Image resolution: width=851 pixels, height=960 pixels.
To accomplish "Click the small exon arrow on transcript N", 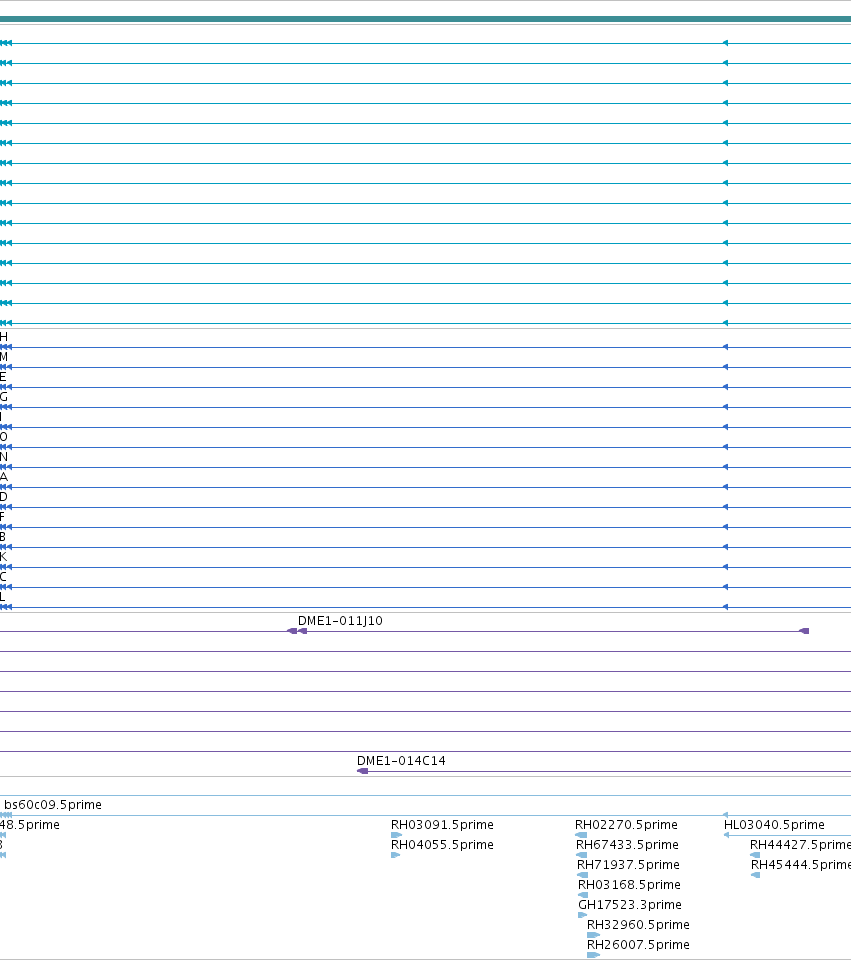I will (725, 467).
